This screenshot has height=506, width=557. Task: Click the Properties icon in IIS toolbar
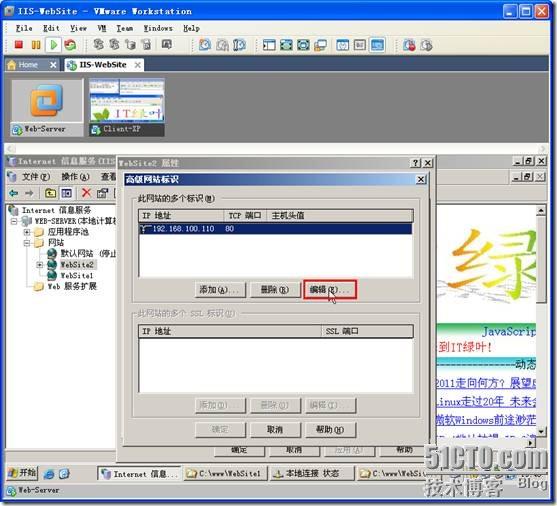(x=103, y=193)
